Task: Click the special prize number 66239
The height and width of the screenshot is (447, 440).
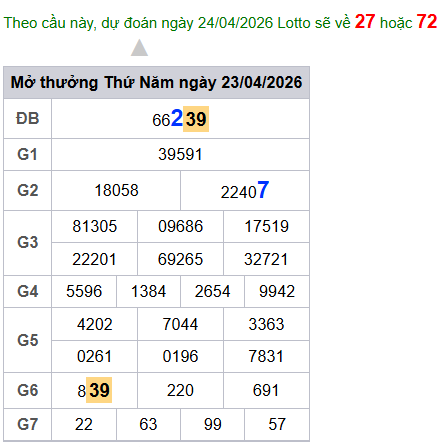Action: pyautogui.click(x=180, y=119)
